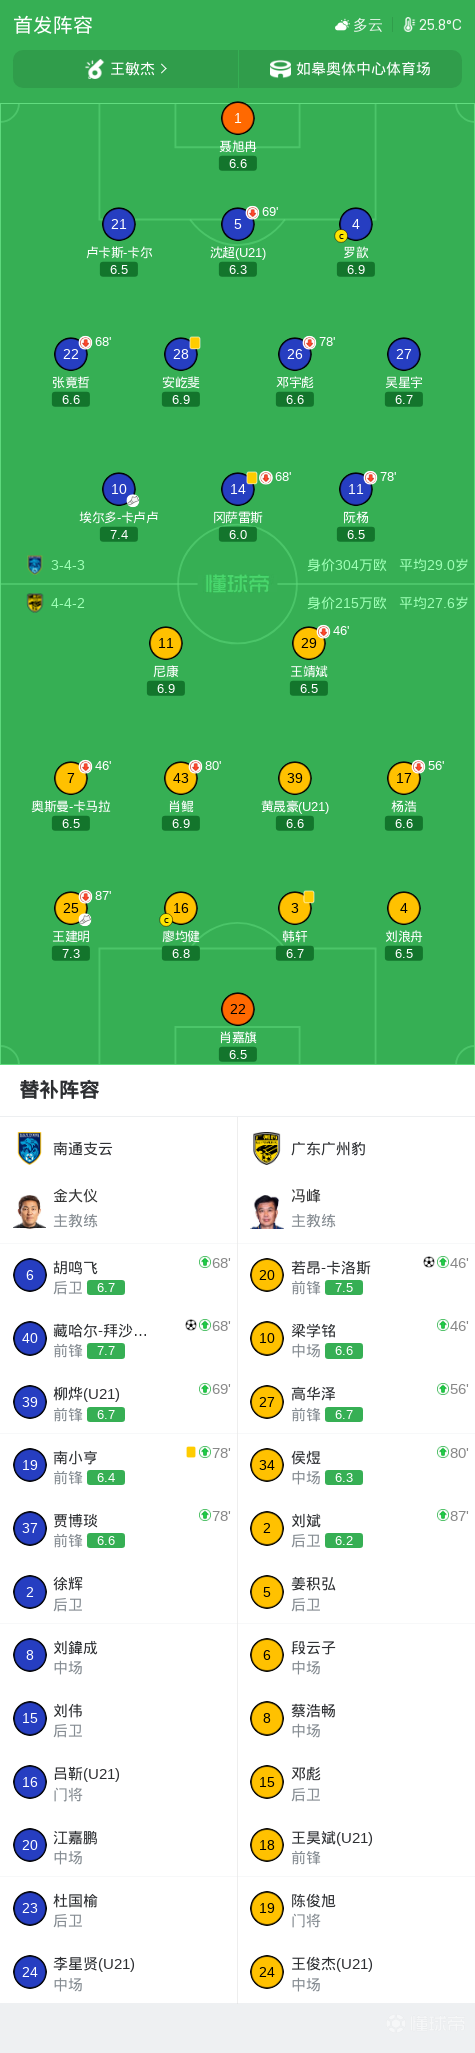Tap number 14 冈萨雷斯 player icon

(237, 489)
